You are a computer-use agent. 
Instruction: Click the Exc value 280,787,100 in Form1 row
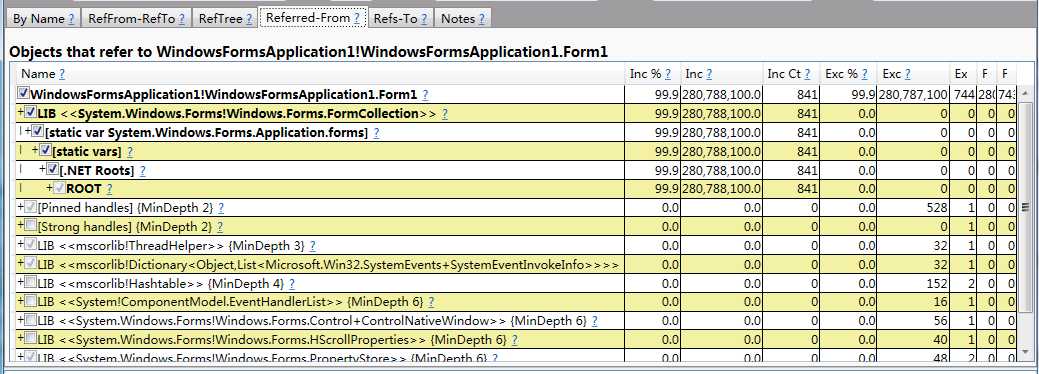[914, 95]
